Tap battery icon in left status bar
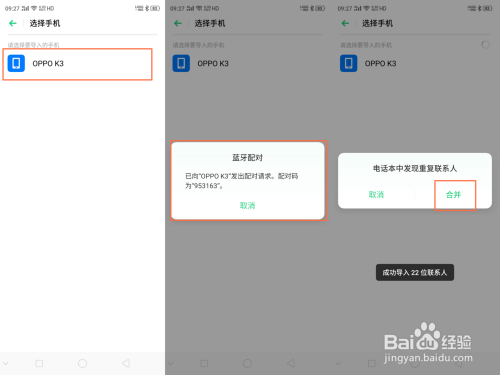 pyautogui.click(x=155, y=8)
